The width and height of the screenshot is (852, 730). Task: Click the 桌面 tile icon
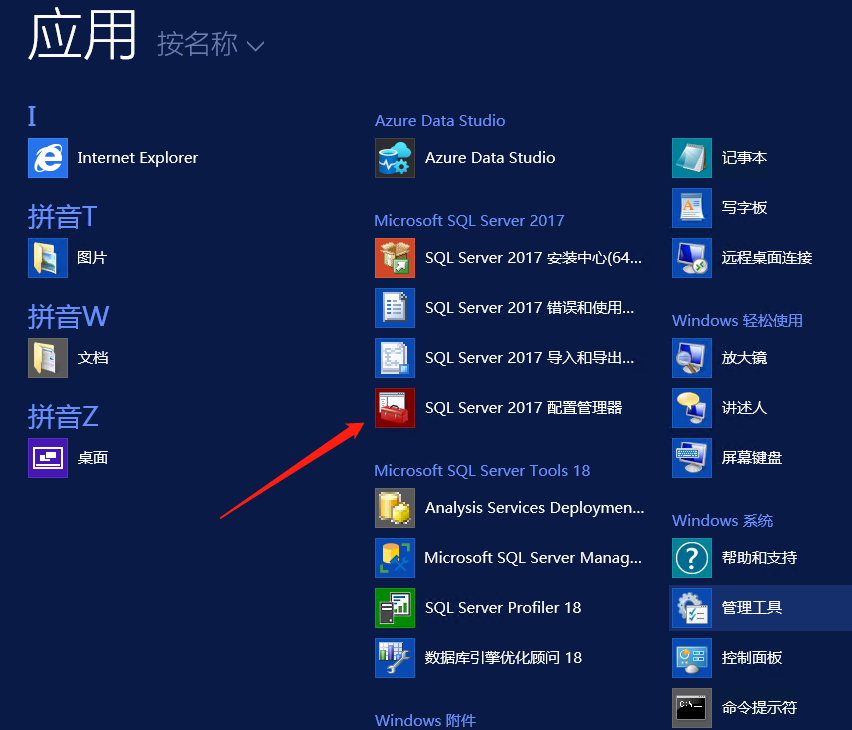pyautogui.click(x=48, y=458)
